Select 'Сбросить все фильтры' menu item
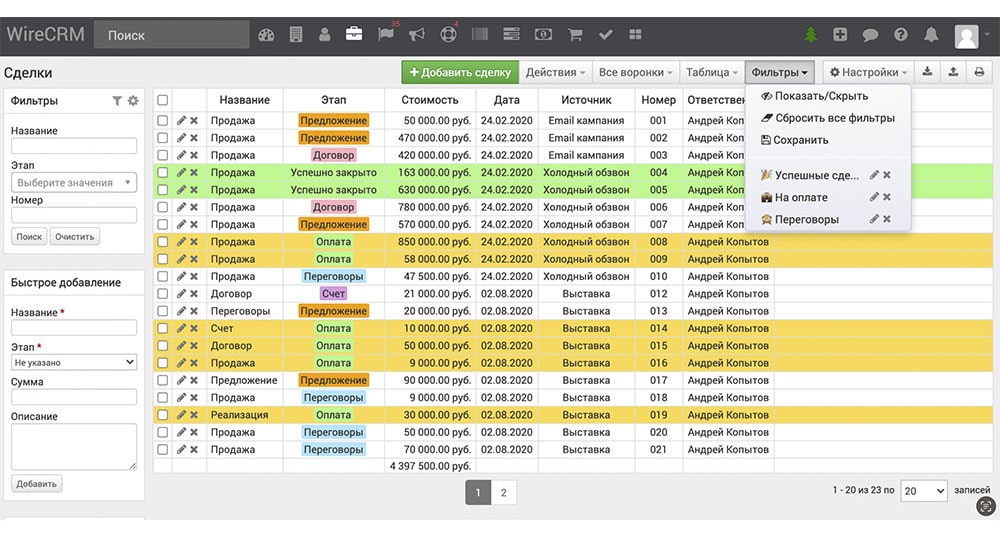The image size is (1000, 545). tap(827, 118)
